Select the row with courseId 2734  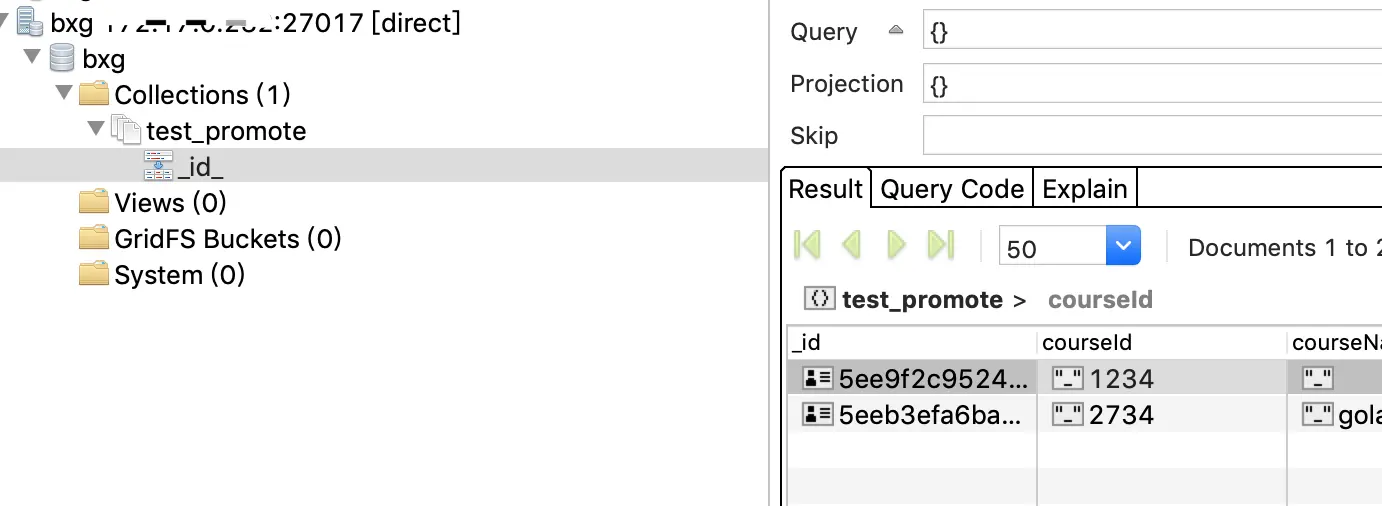point(1122,414)
